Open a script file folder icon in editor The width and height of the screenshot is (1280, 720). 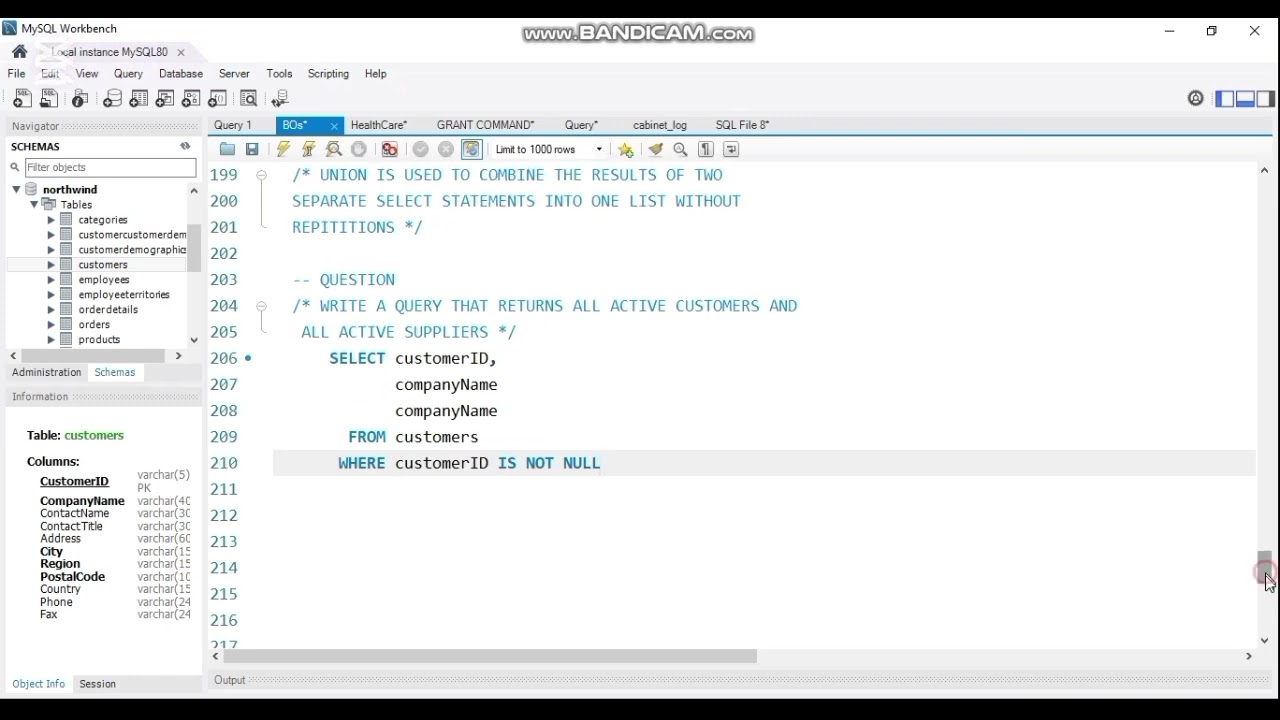pos(227,149)
